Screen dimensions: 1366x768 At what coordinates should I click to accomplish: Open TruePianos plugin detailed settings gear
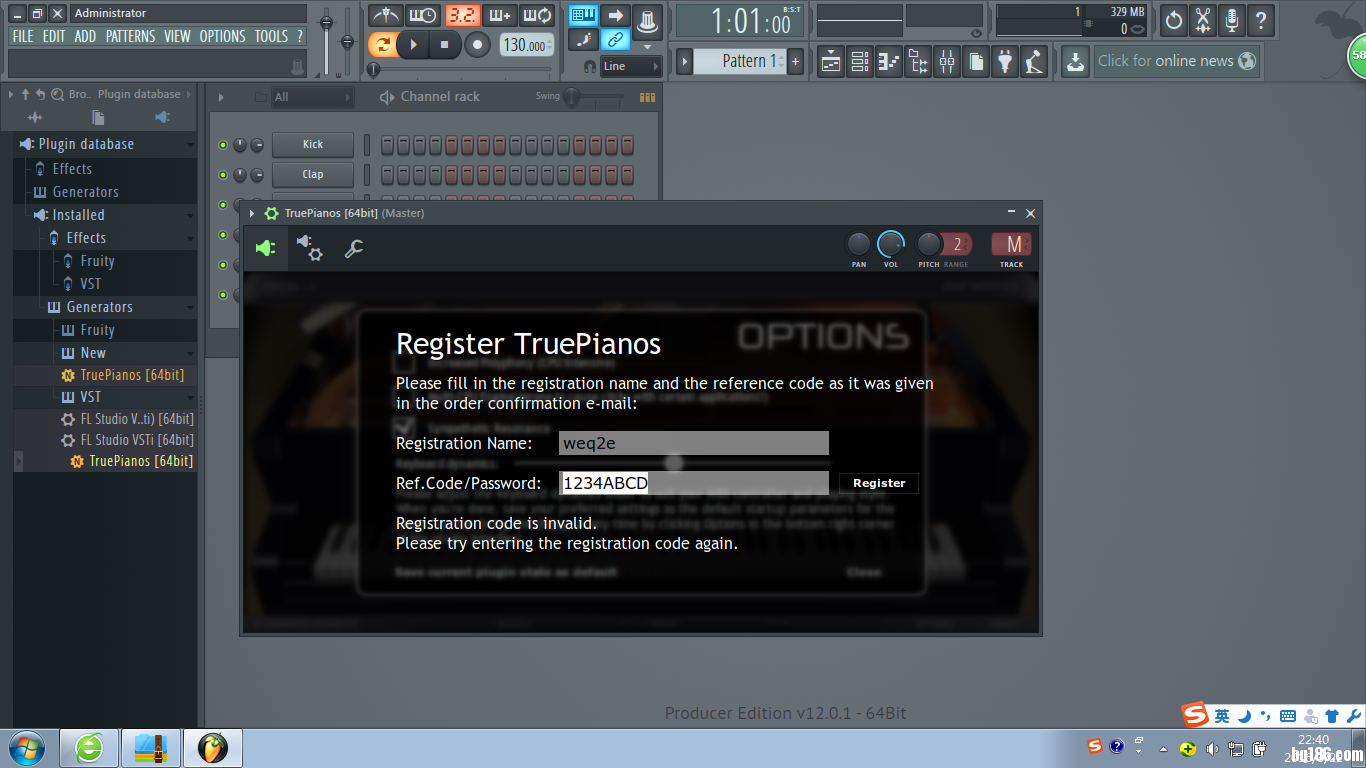[x=309, y=248]
